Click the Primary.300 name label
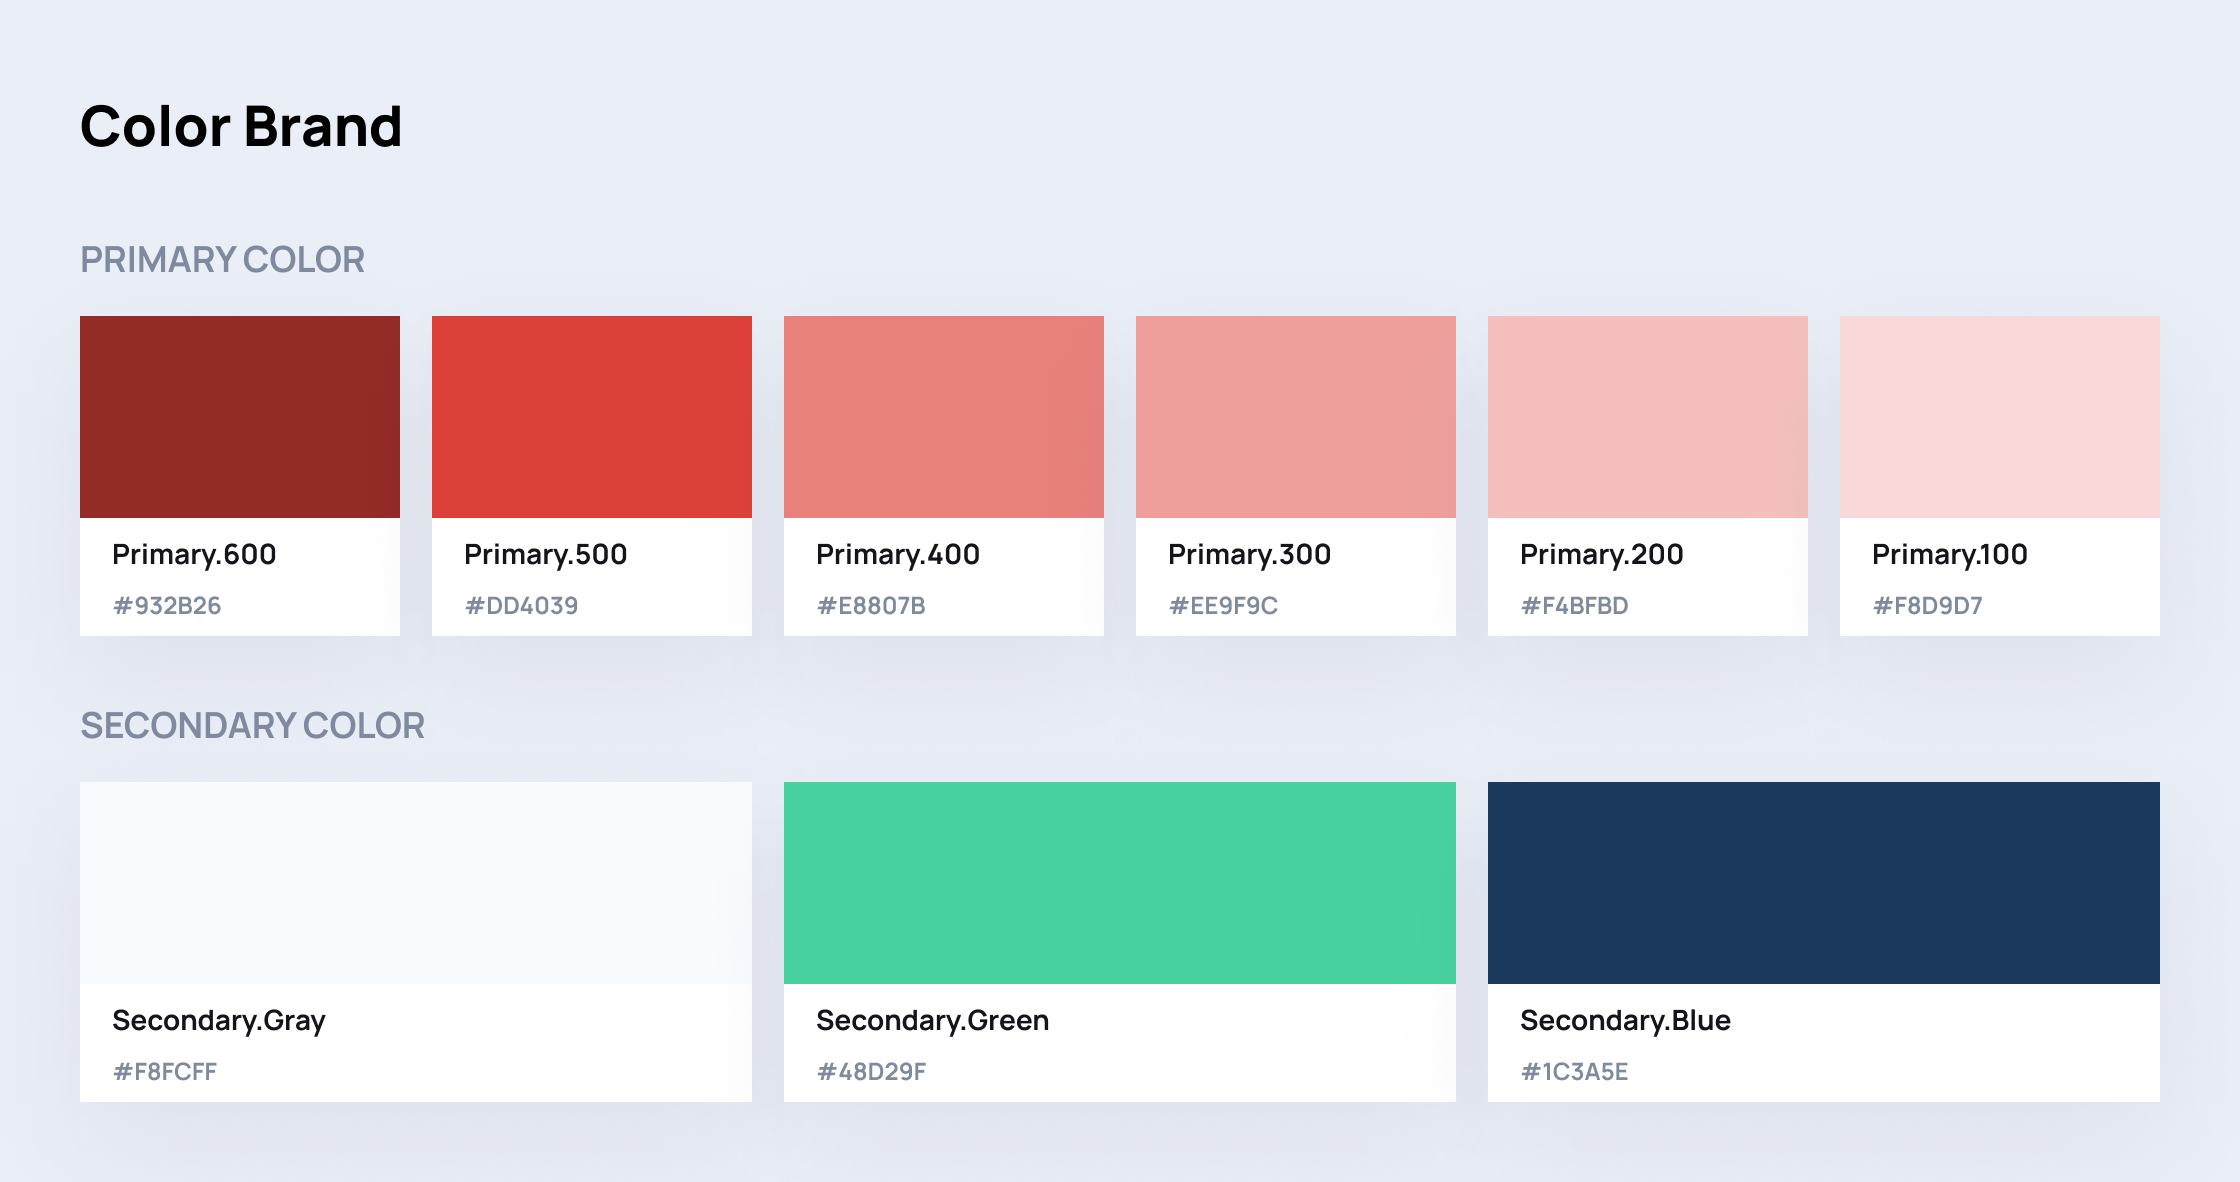Image resolution: width=2240 pixels, height=1182 pixels. [x=1250, y=555]
